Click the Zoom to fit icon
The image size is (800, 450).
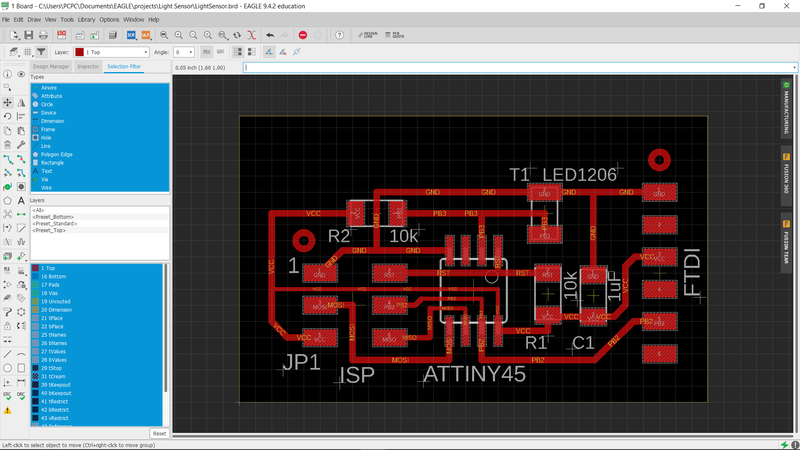point(164,35)
